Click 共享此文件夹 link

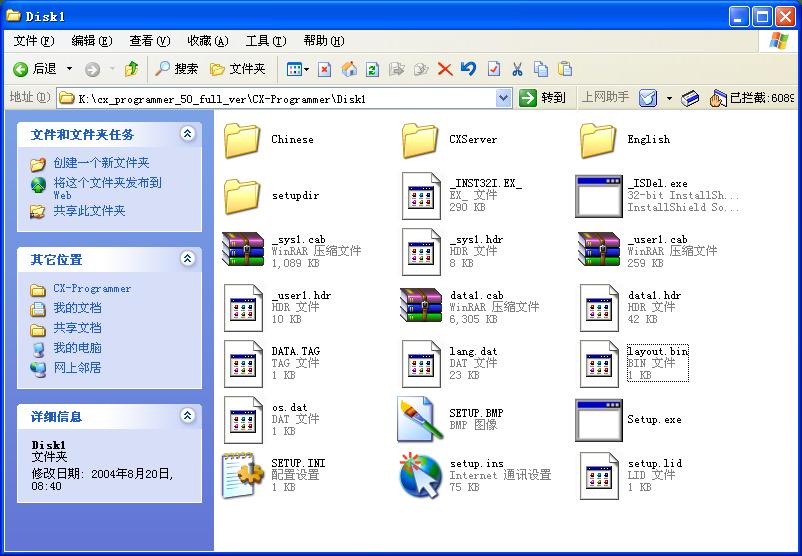pyautogui.click(x=90, y=211)
